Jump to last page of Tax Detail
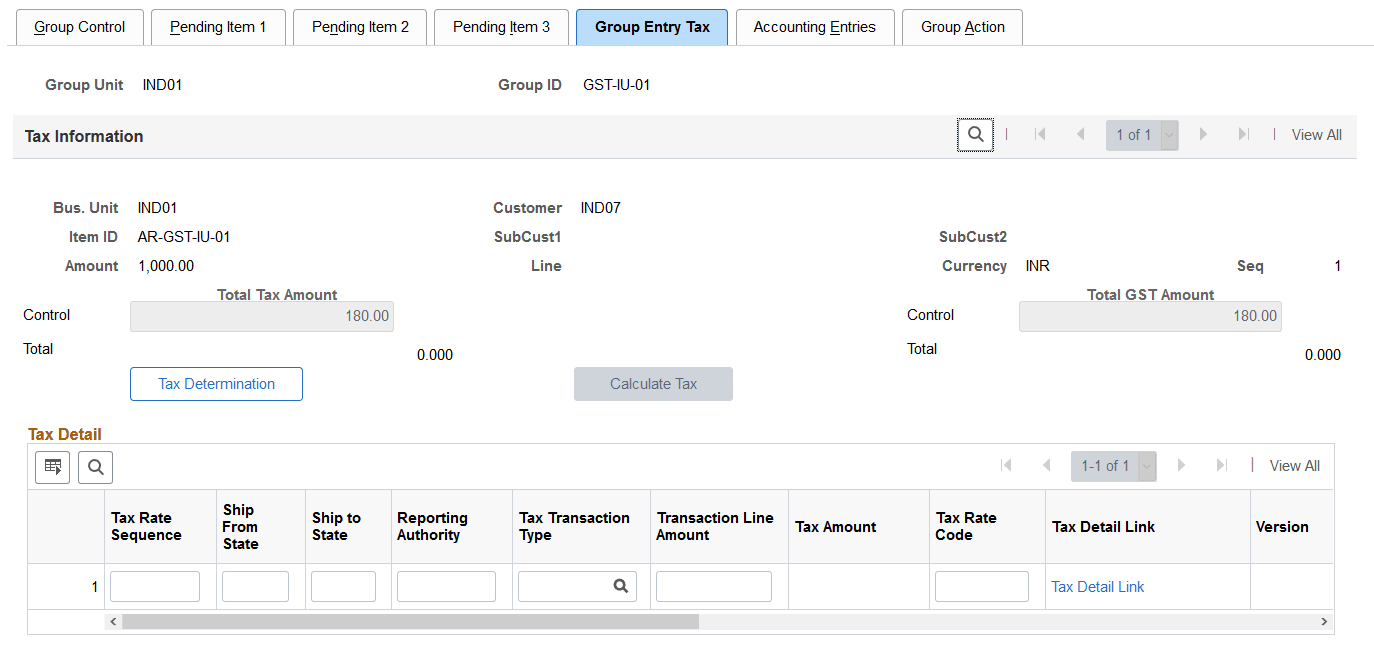This screenshot has height=658, width=1374. pyautogui.click(x=1221, y=465)
